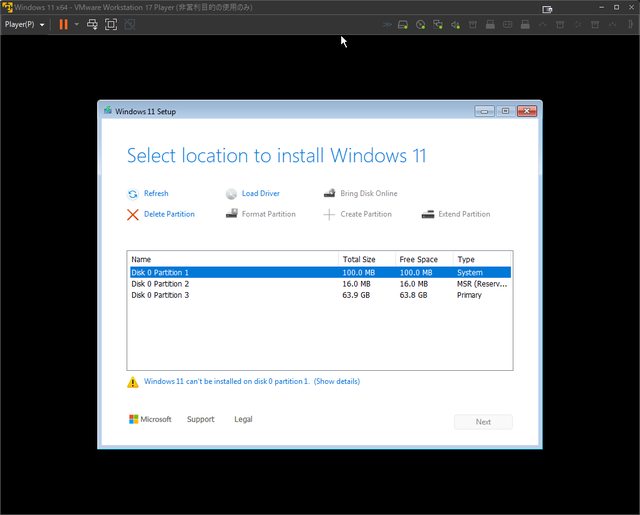Click the Total Size column header
640x515 pixels.
tap(359, 259)
